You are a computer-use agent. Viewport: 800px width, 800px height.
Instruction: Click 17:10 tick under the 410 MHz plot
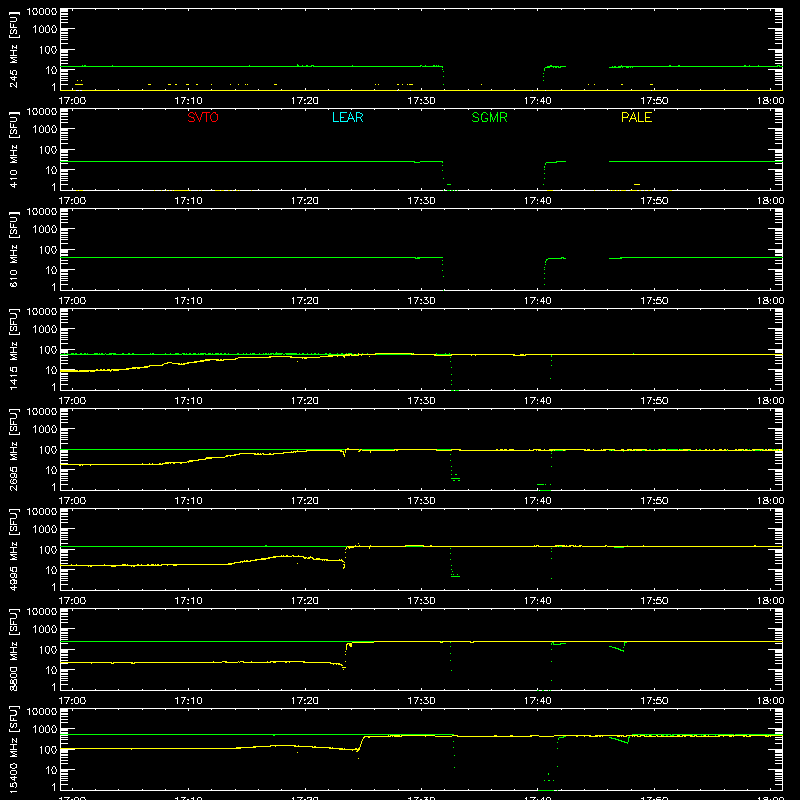click(x=188, y=201)
